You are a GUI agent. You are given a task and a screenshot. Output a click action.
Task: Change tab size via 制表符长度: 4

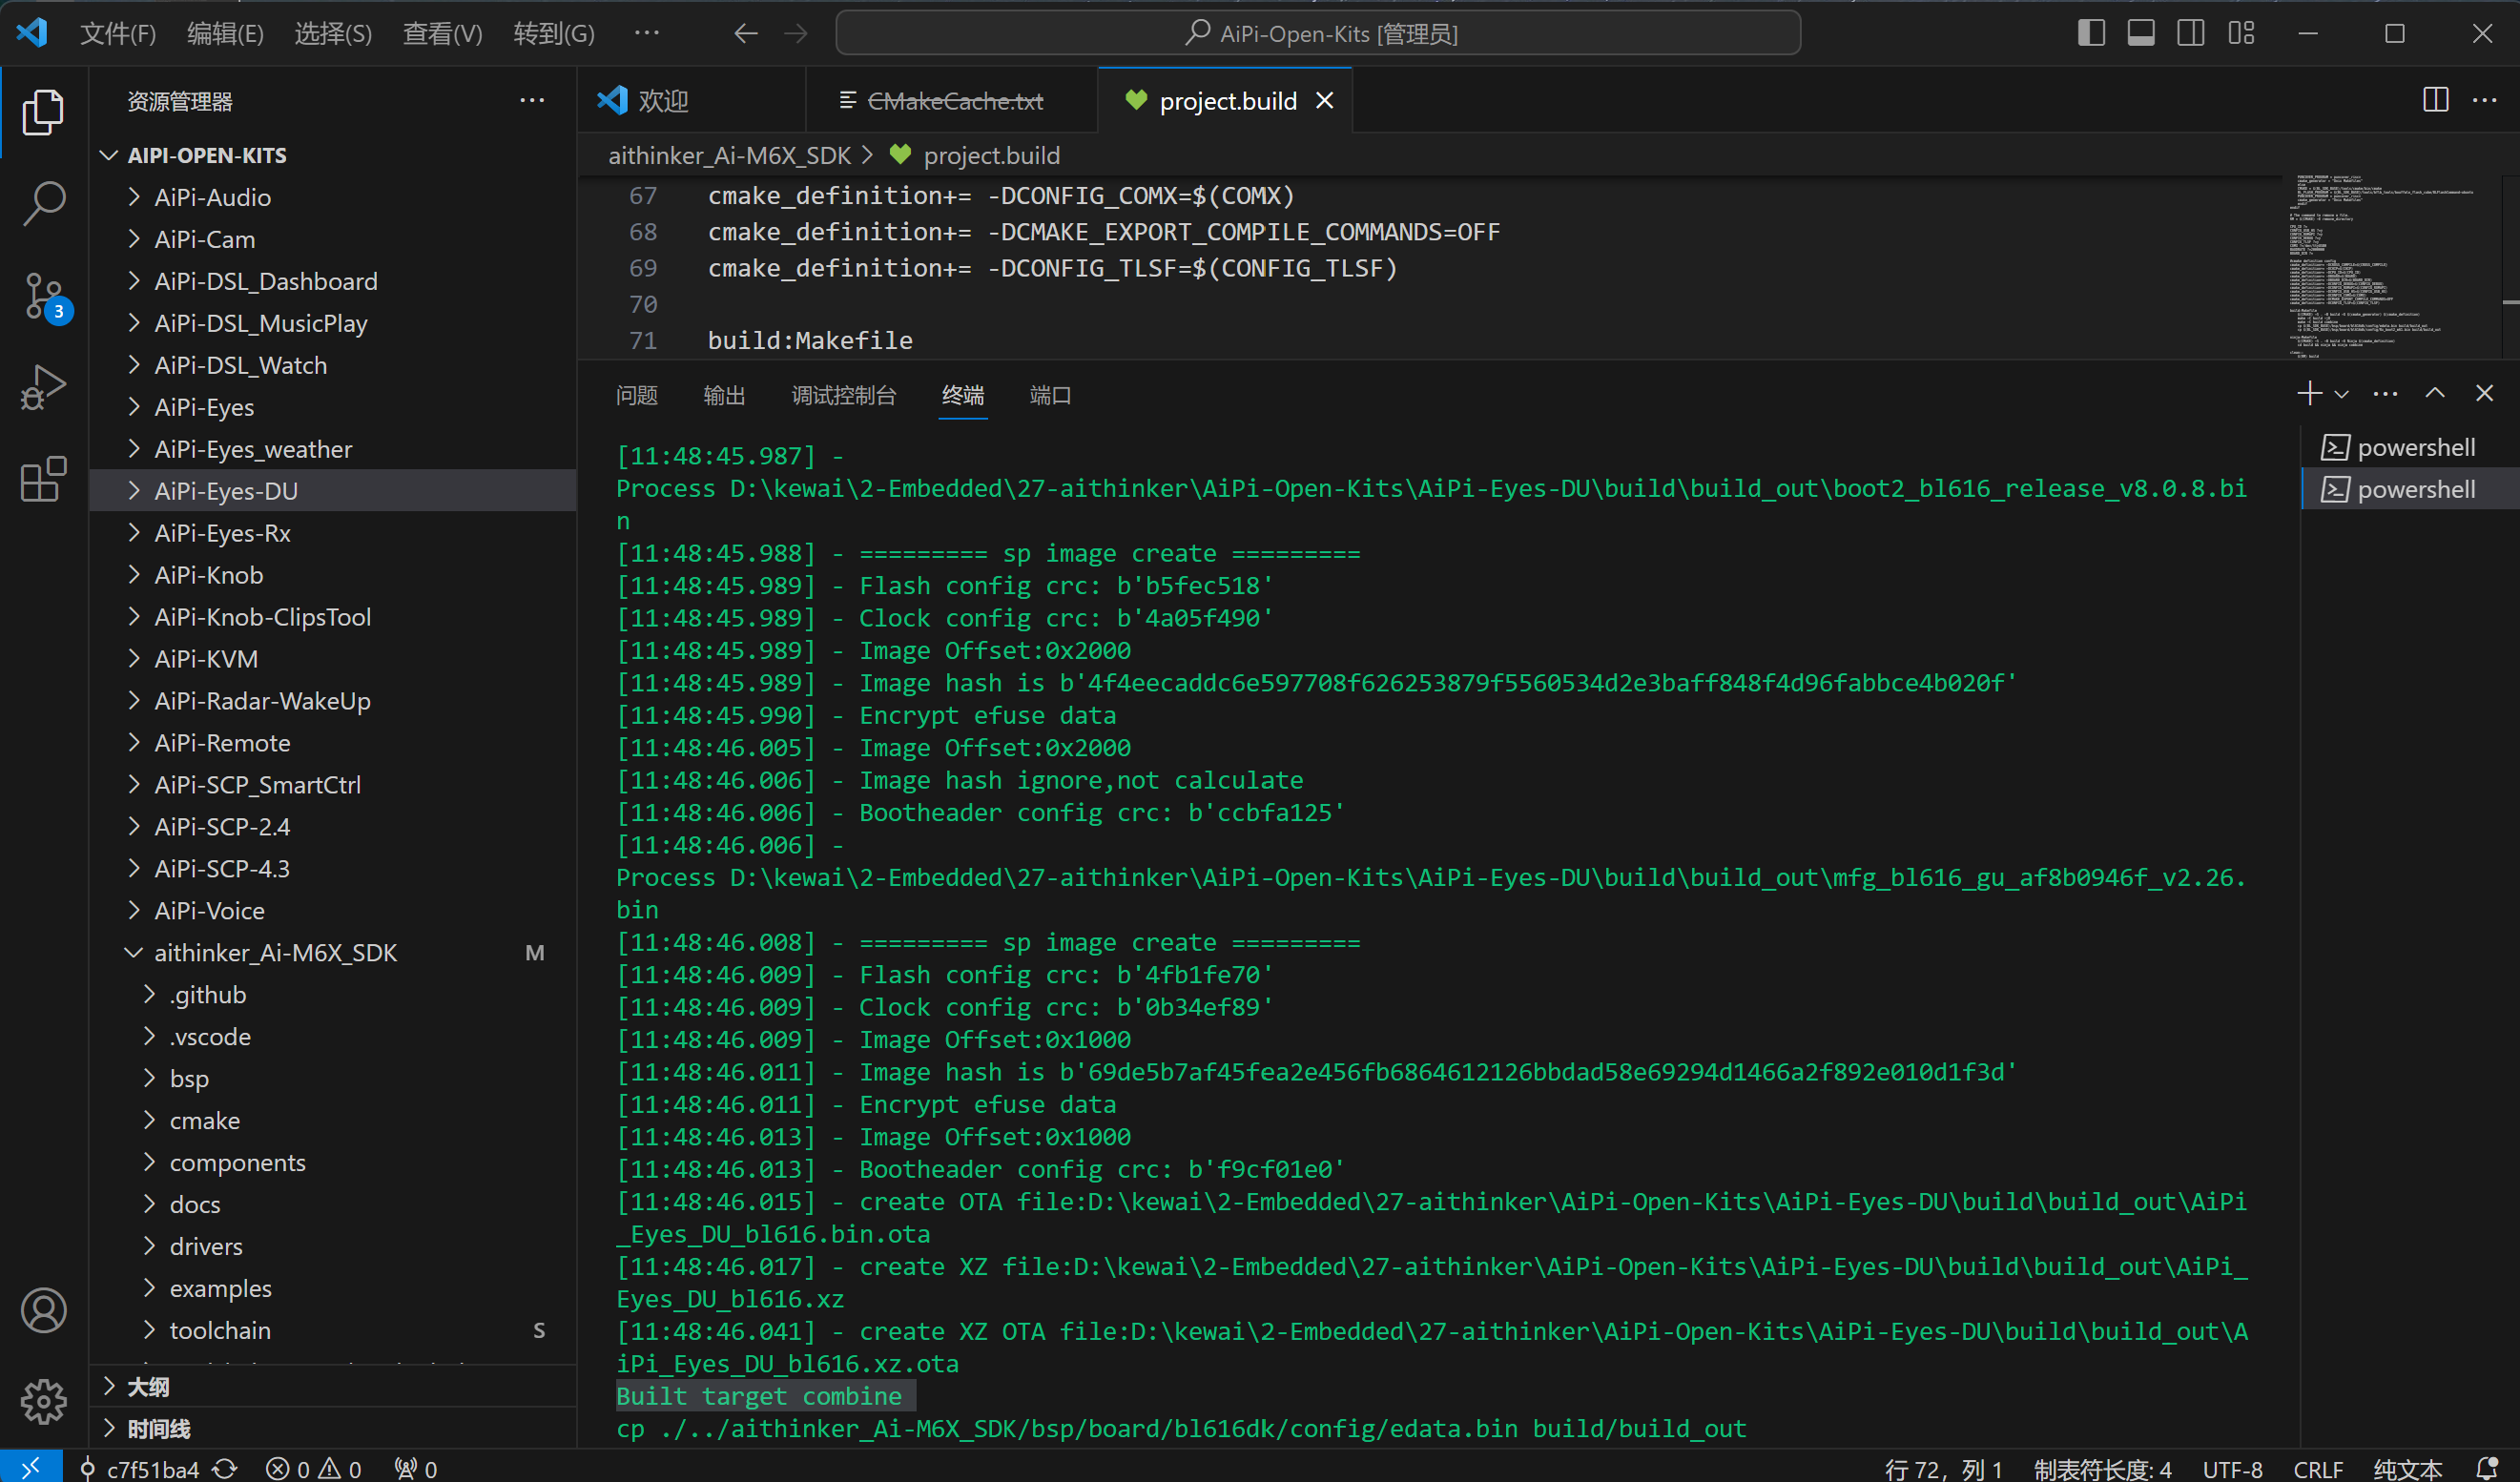pyautogui.click(x=2102, y=1468)
